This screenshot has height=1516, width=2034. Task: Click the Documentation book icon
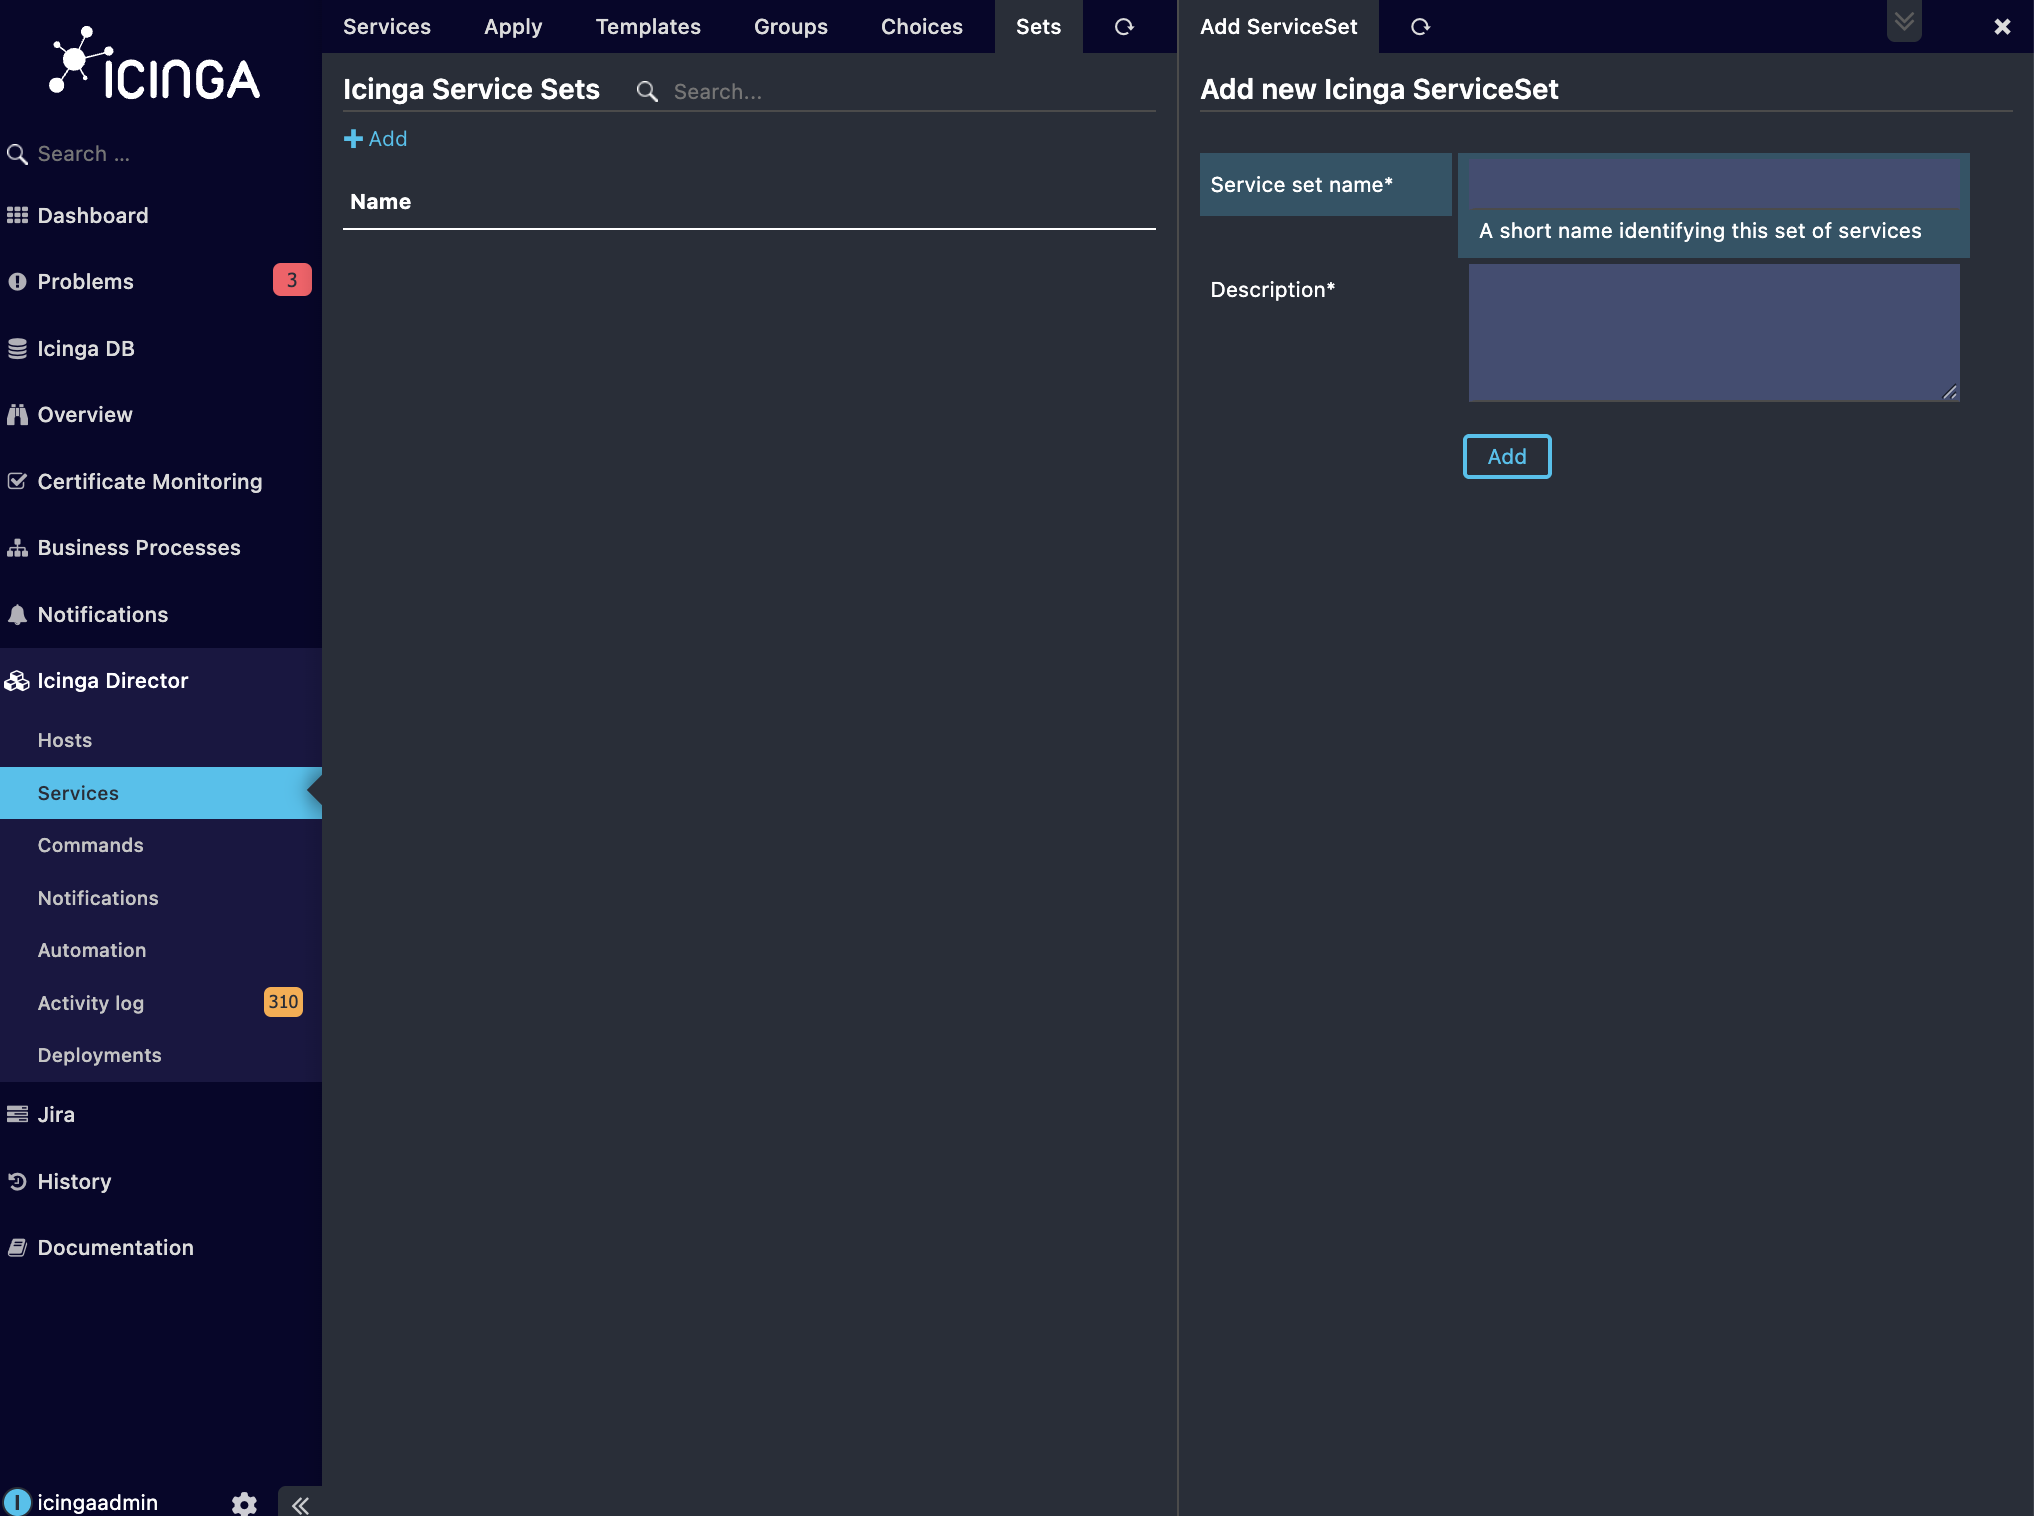(x=17, y=1248)
